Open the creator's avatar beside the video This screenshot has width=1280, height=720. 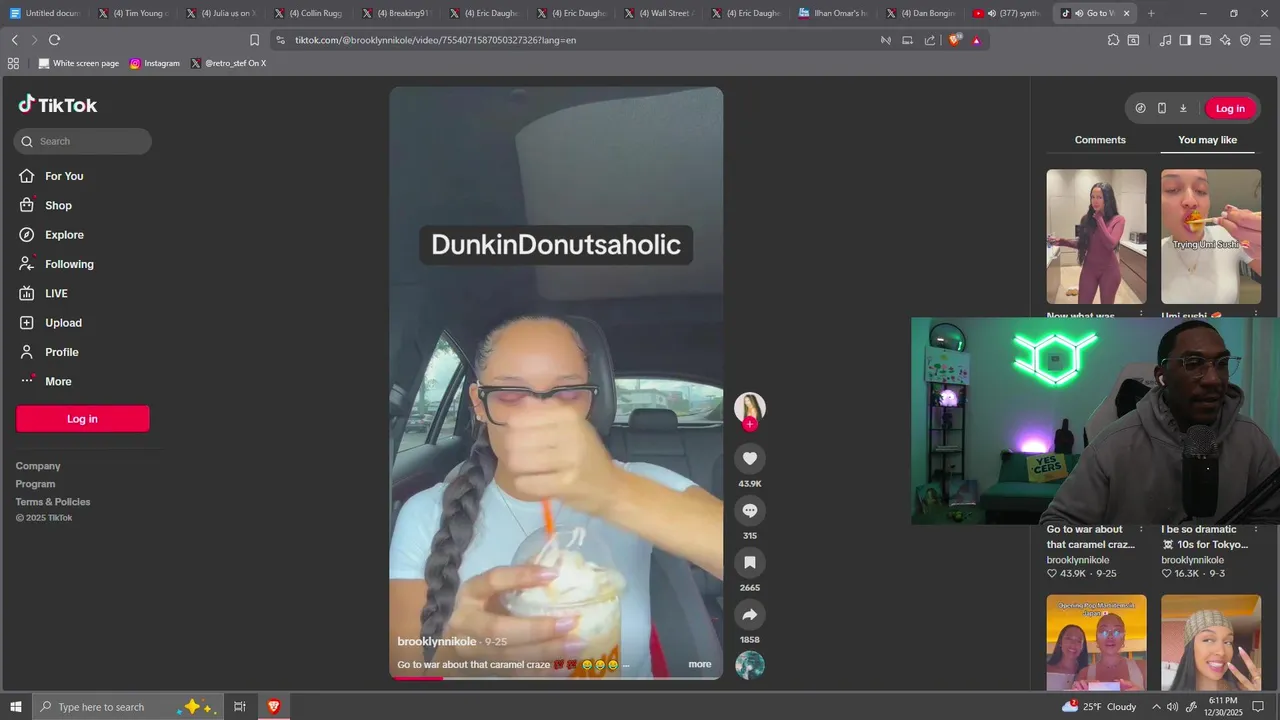click(x=750, y=407)
